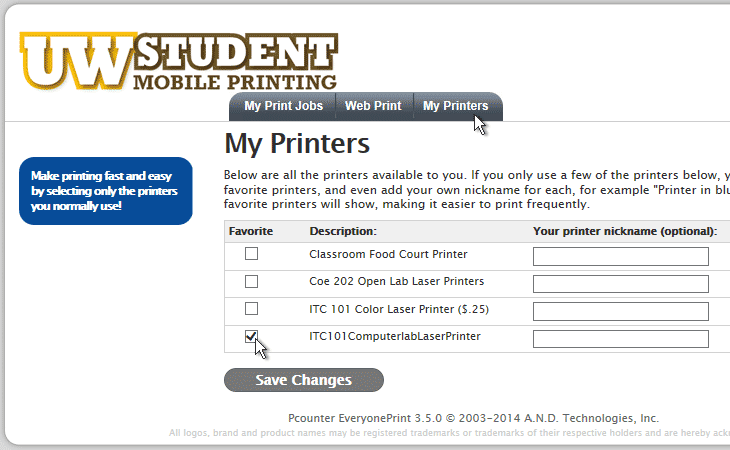Open the My Print Jobs tab
This screenshot has width=730, height=450.
tap(283, 106)
